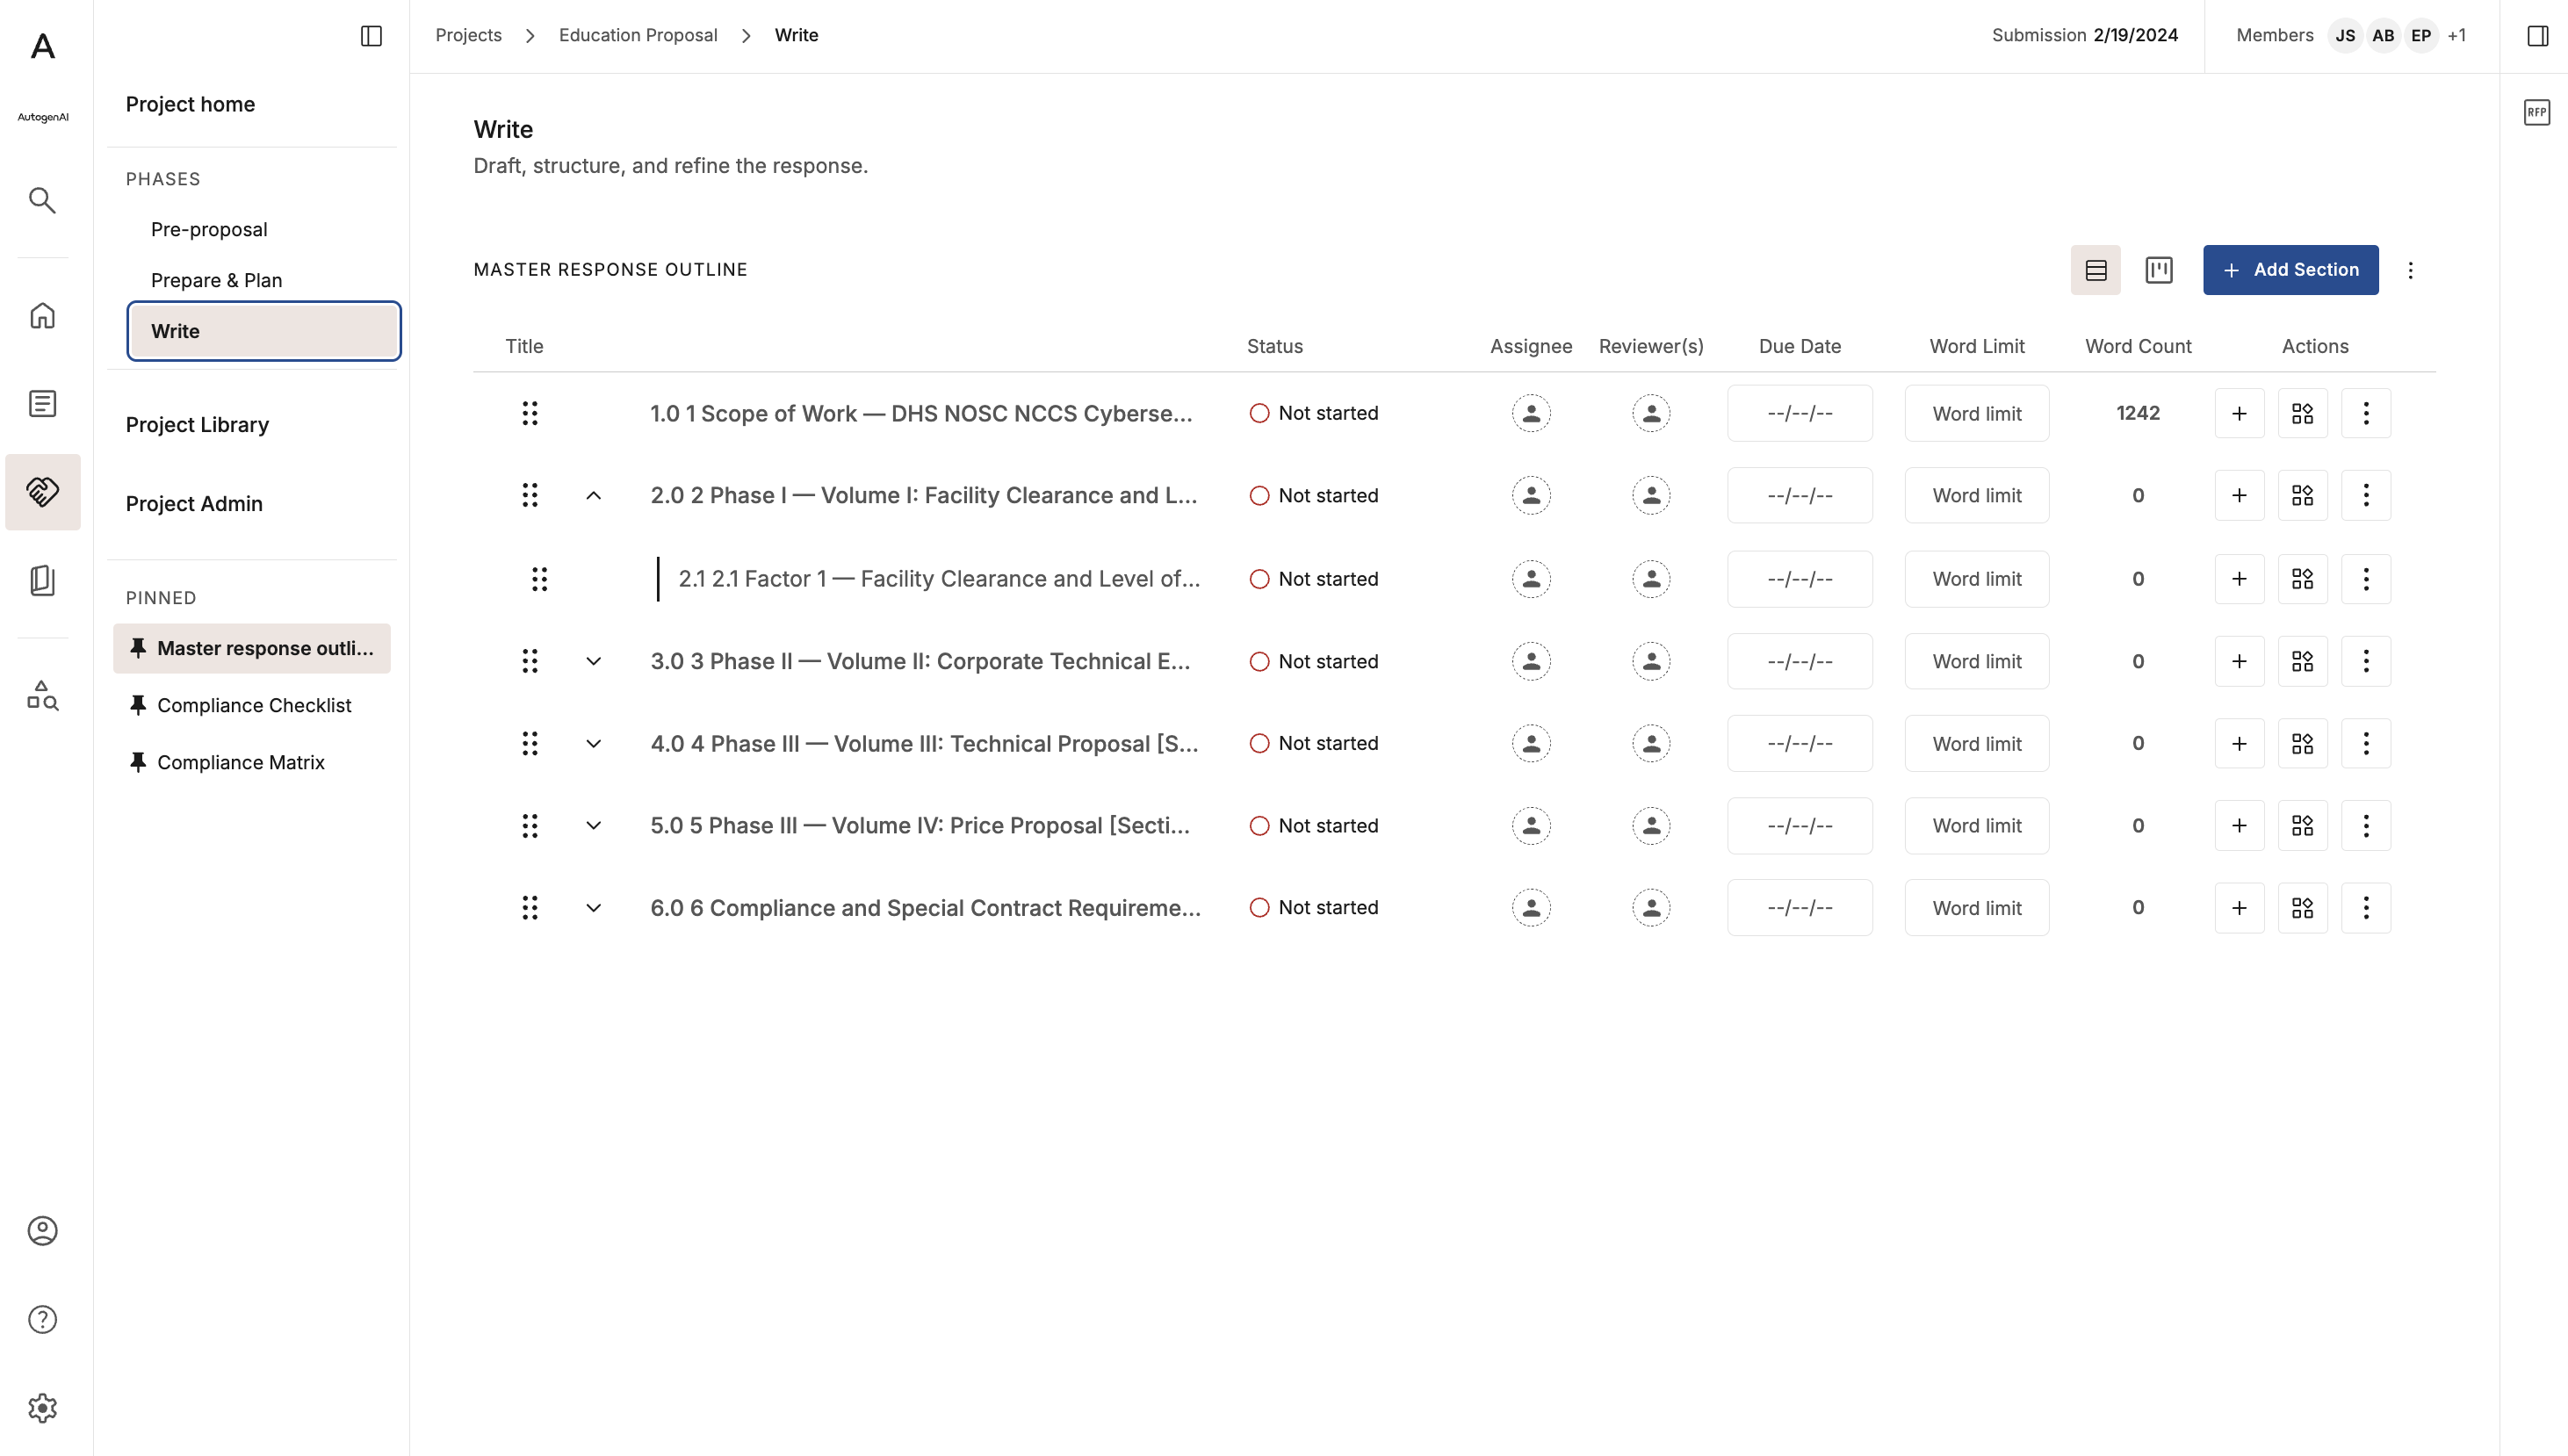
Task: Switch to kanban board view
Action: pyautogui.click(x=2159, y=270)
